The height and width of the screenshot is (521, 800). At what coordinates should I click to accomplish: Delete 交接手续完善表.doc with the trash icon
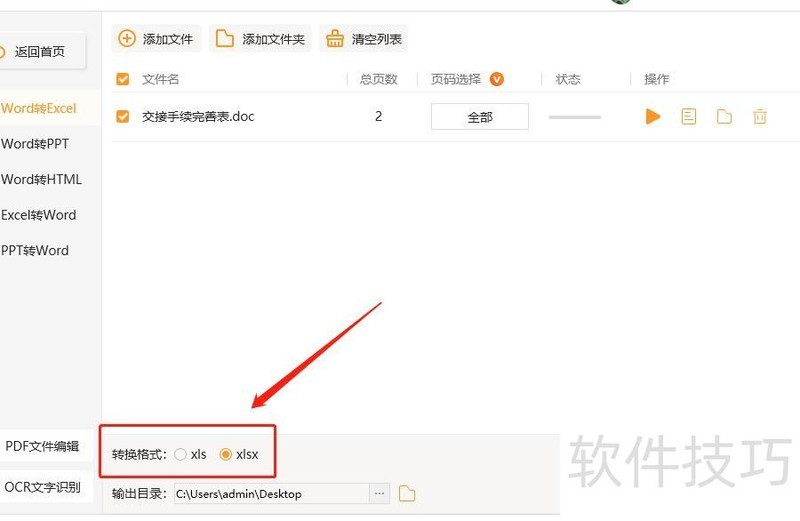760,116
